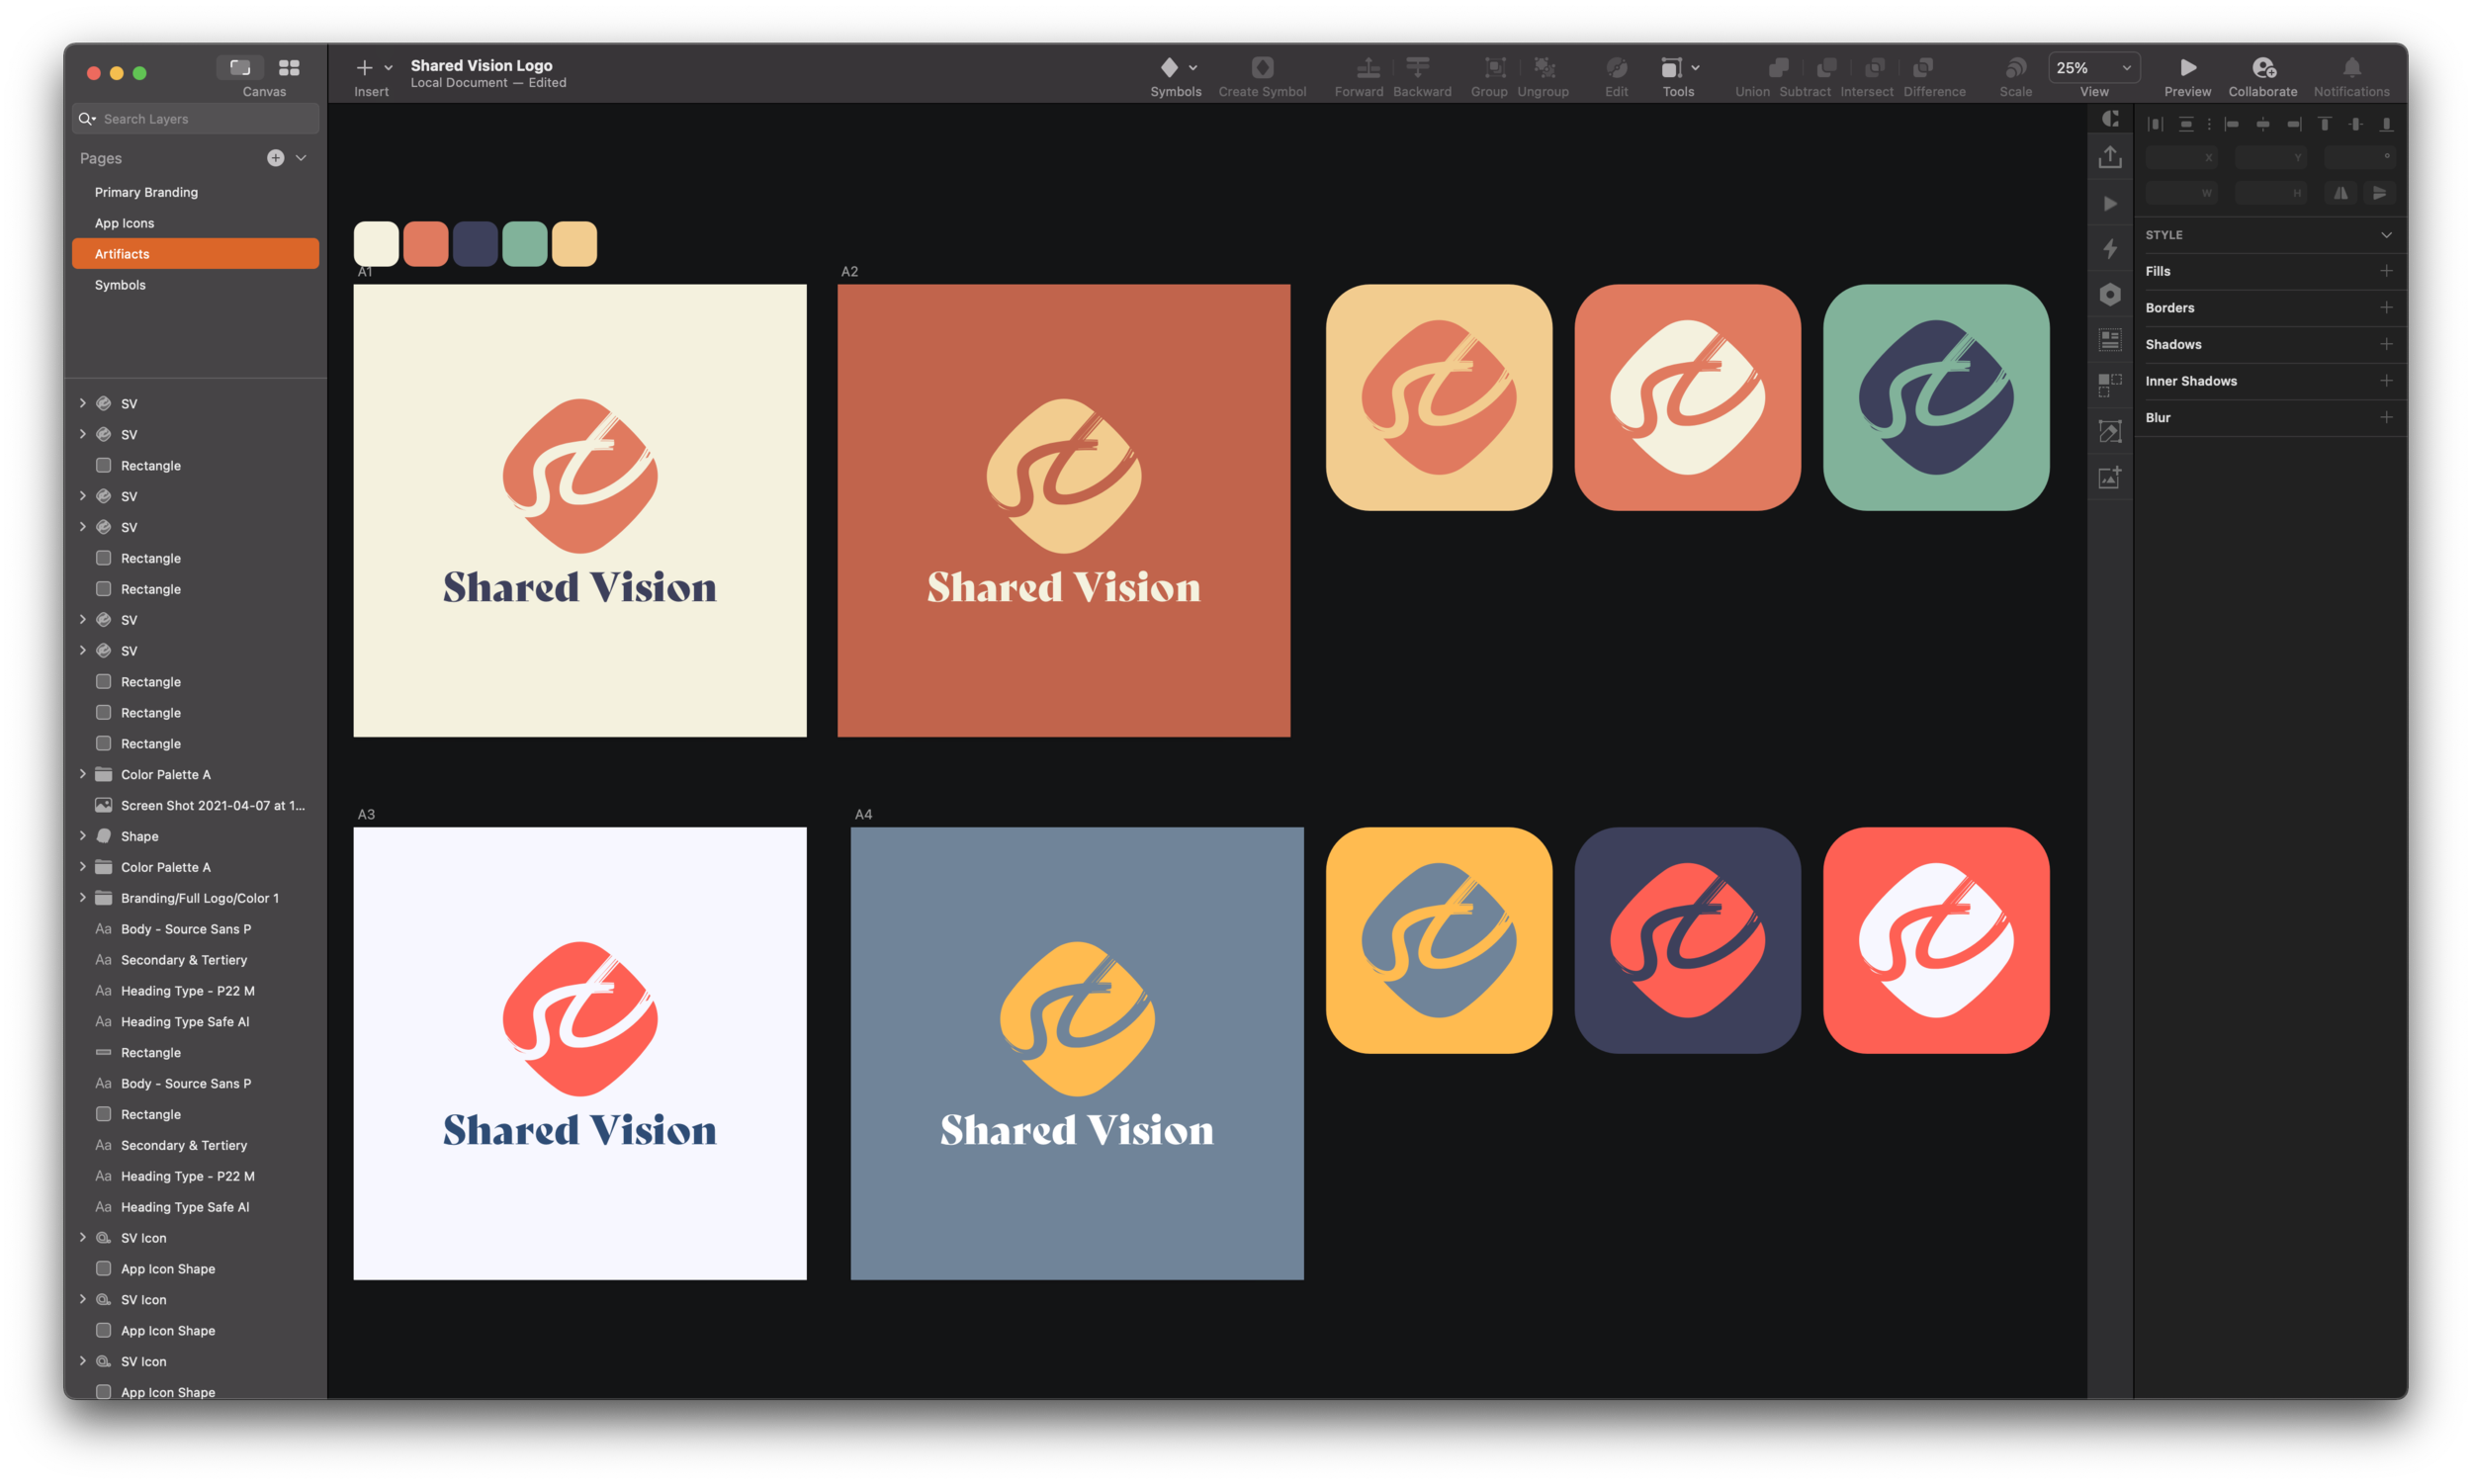The height and width of the screenshot is (1484, 2472).
Task: Apply Intersect boolean operation
Action: pyautogui.click(x=1874, y=67)
